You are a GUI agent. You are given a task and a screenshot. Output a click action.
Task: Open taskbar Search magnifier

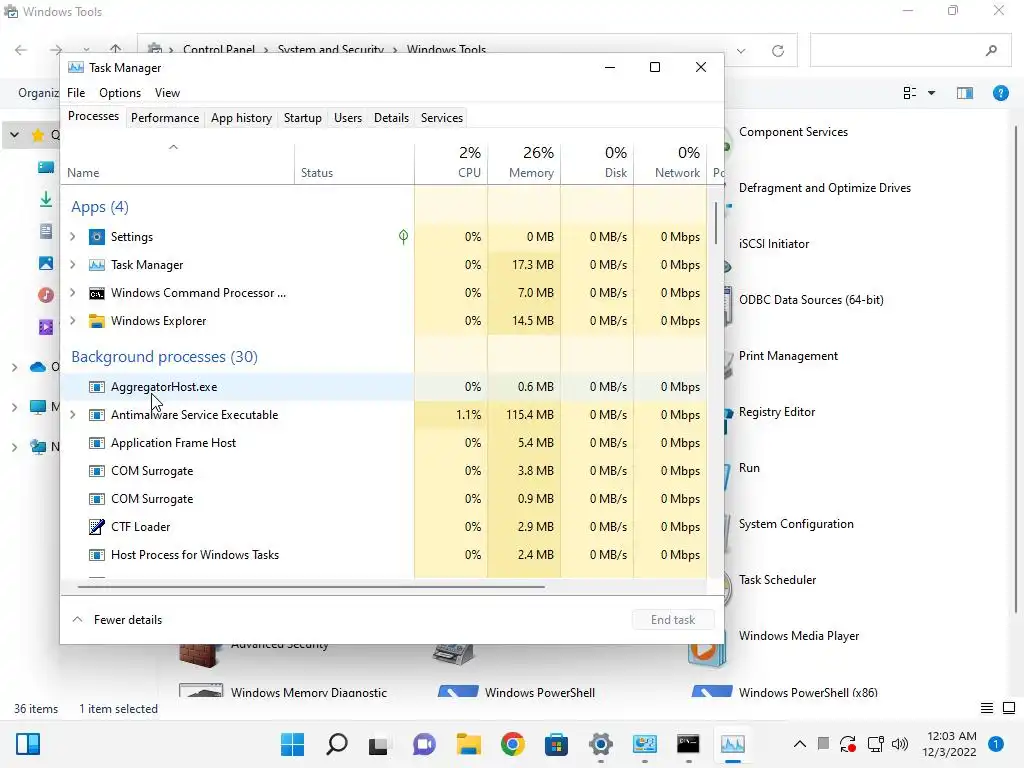336,744
